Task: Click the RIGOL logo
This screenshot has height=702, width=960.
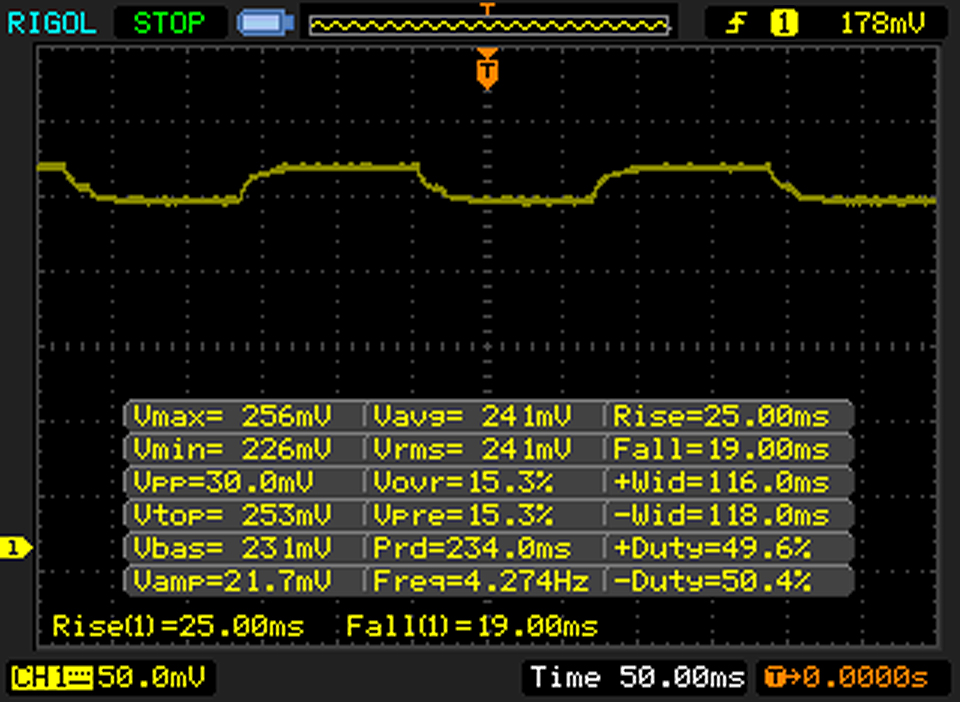Action: 51,24
